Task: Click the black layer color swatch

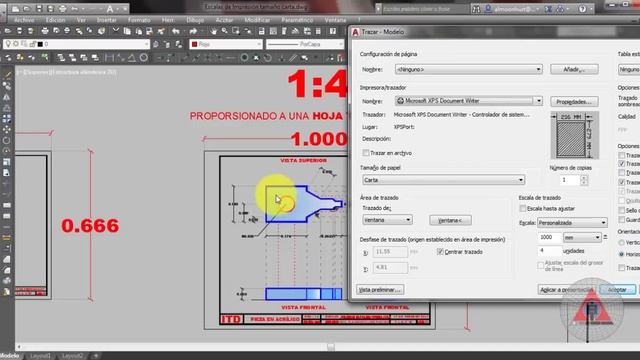Action: [40, 44]
